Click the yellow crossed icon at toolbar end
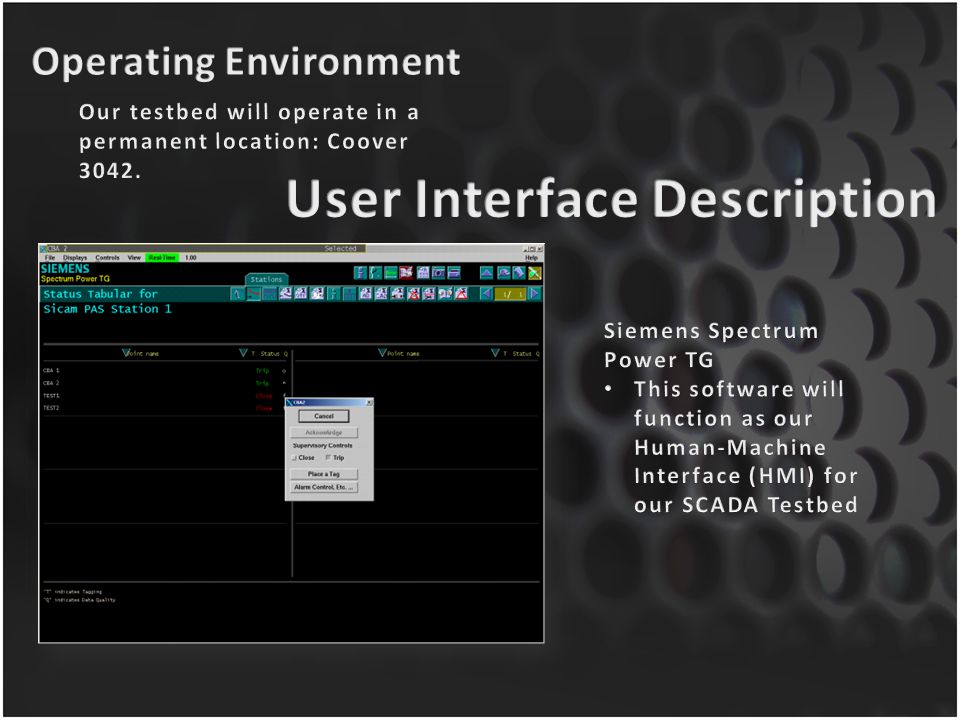 [x=534, y=272]
